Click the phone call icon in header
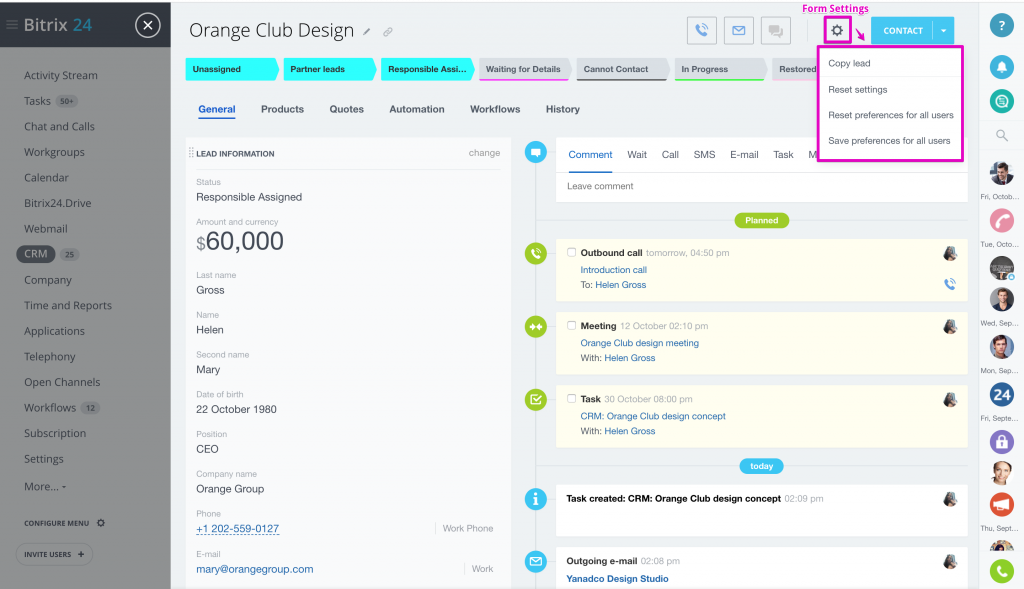The width and height of the screenshot is (1024, 589). (x=701, y=30)
